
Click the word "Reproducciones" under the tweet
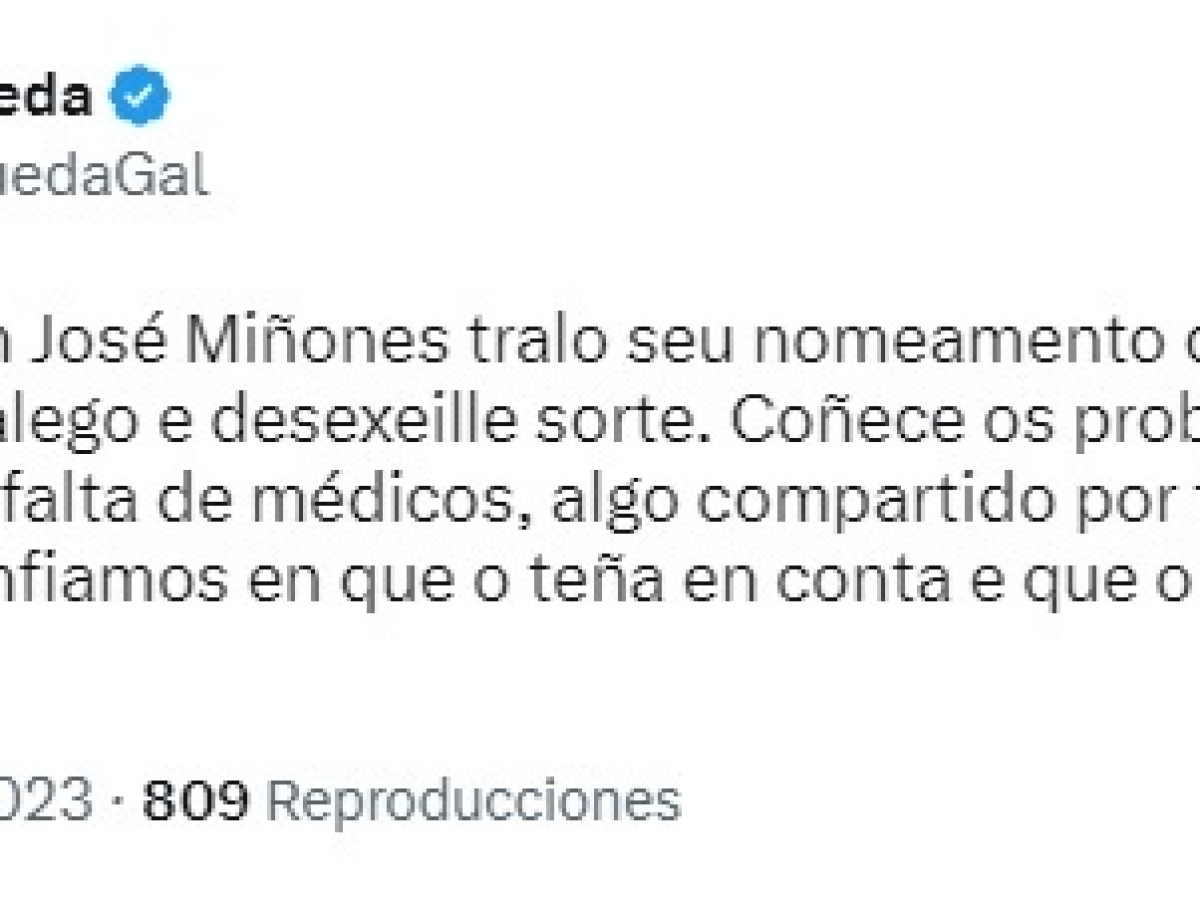click(476, 800)
